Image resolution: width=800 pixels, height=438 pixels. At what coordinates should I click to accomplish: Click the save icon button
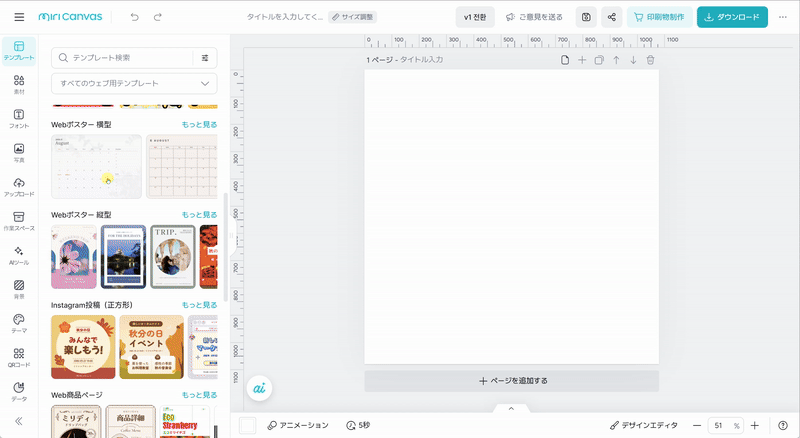(x=586, y=17)
